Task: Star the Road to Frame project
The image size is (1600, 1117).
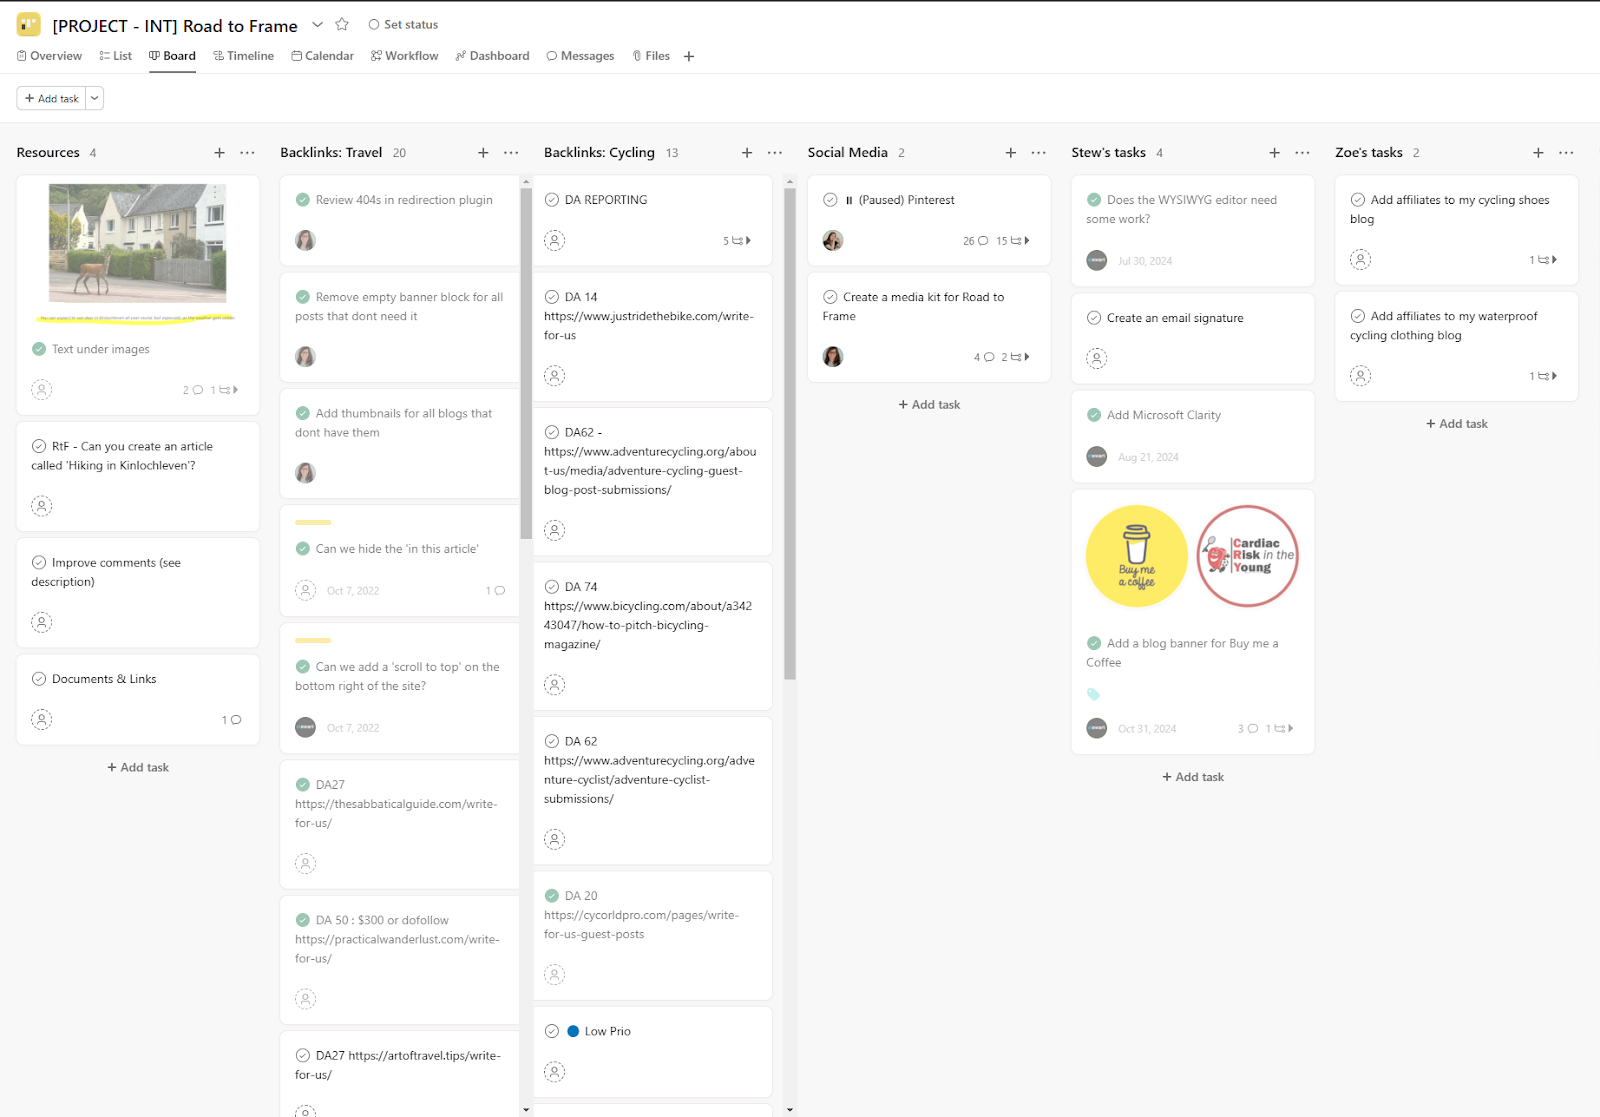Action: pos(342,25)
